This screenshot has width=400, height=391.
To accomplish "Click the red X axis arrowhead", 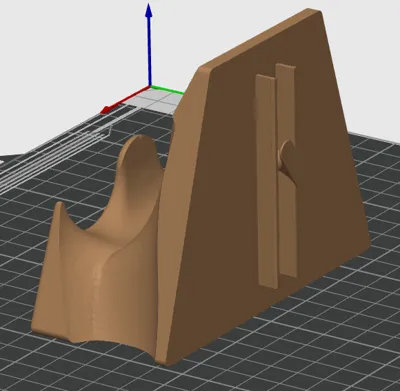I will click(x=107, y=110).
